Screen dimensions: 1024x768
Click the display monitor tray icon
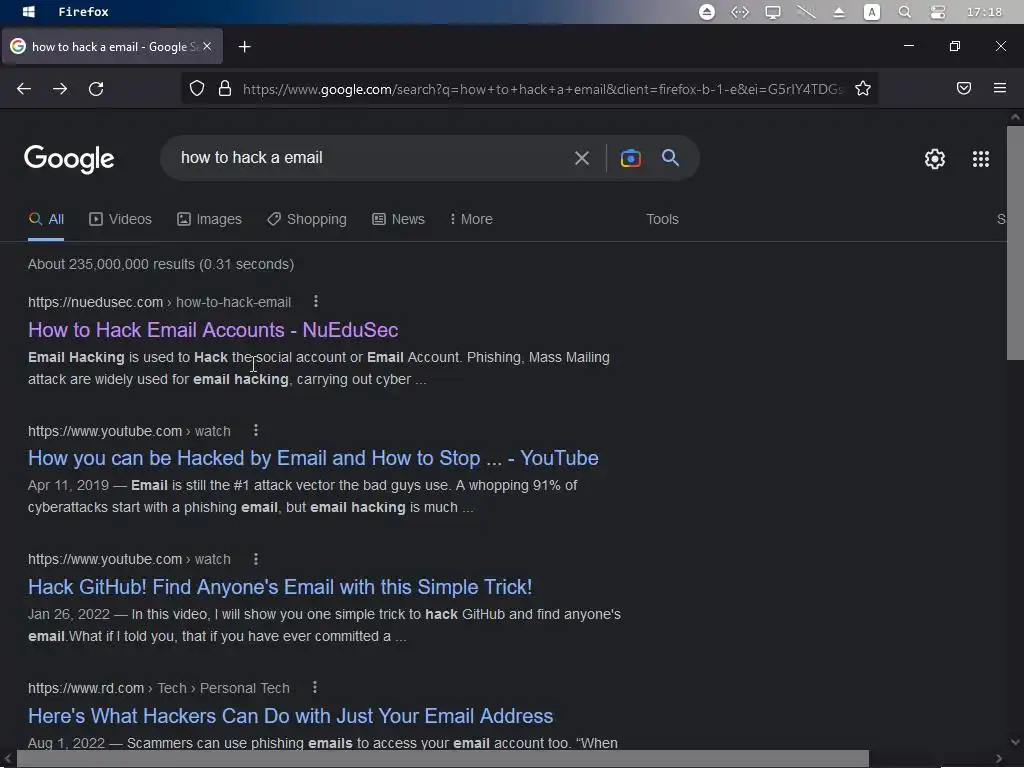tap(773, 12)
